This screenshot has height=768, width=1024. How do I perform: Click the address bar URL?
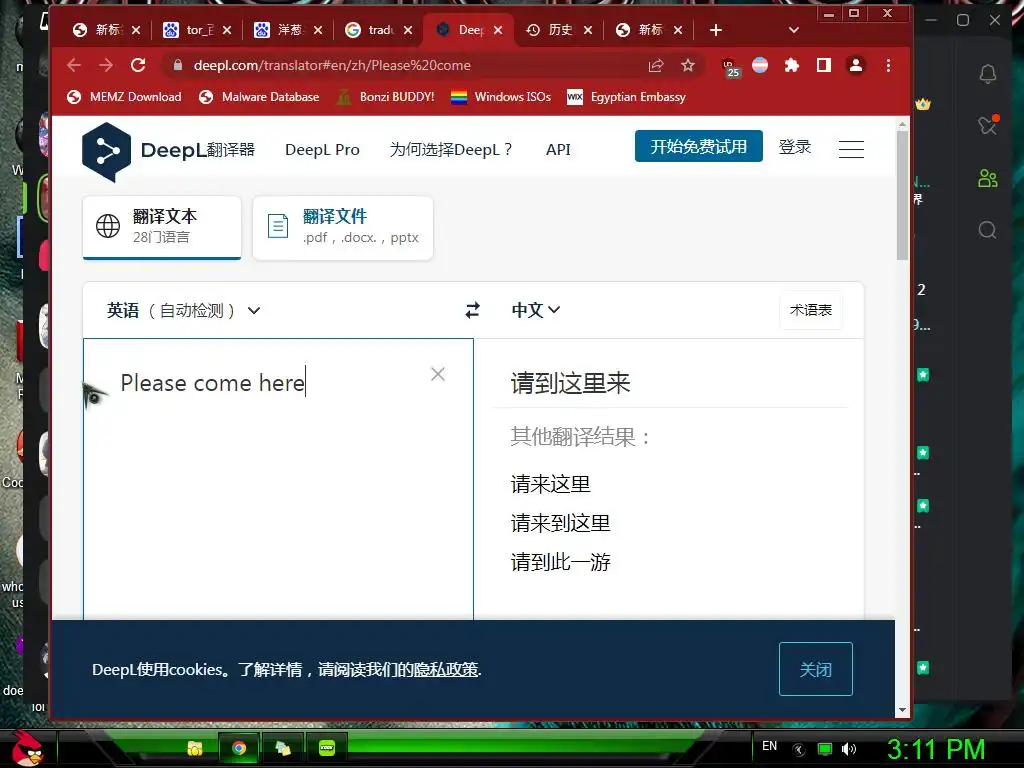tap(332, 65)
